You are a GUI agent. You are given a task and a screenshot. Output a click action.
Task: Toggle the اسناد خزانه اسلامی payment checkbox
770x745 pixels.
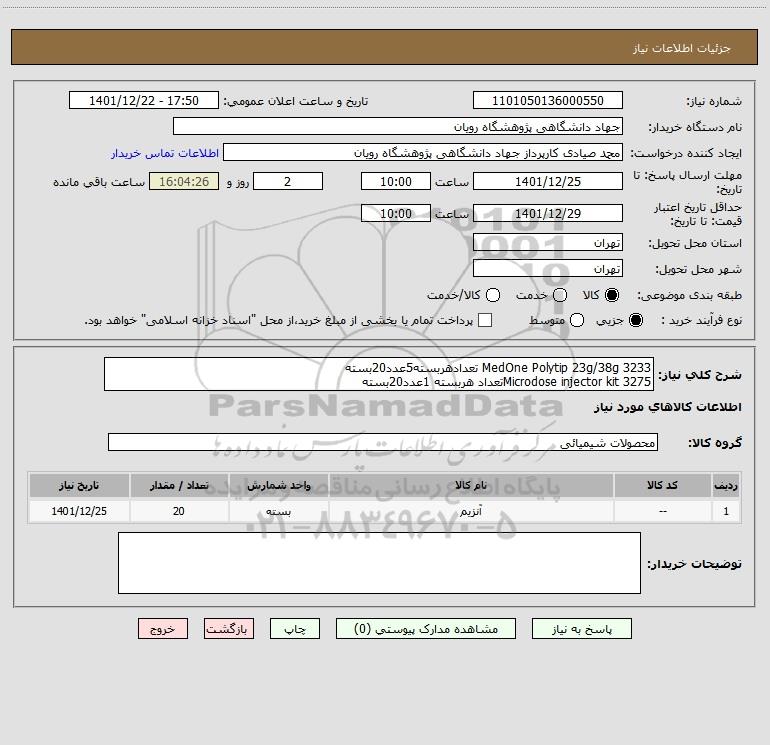click(x=485, y=320)
